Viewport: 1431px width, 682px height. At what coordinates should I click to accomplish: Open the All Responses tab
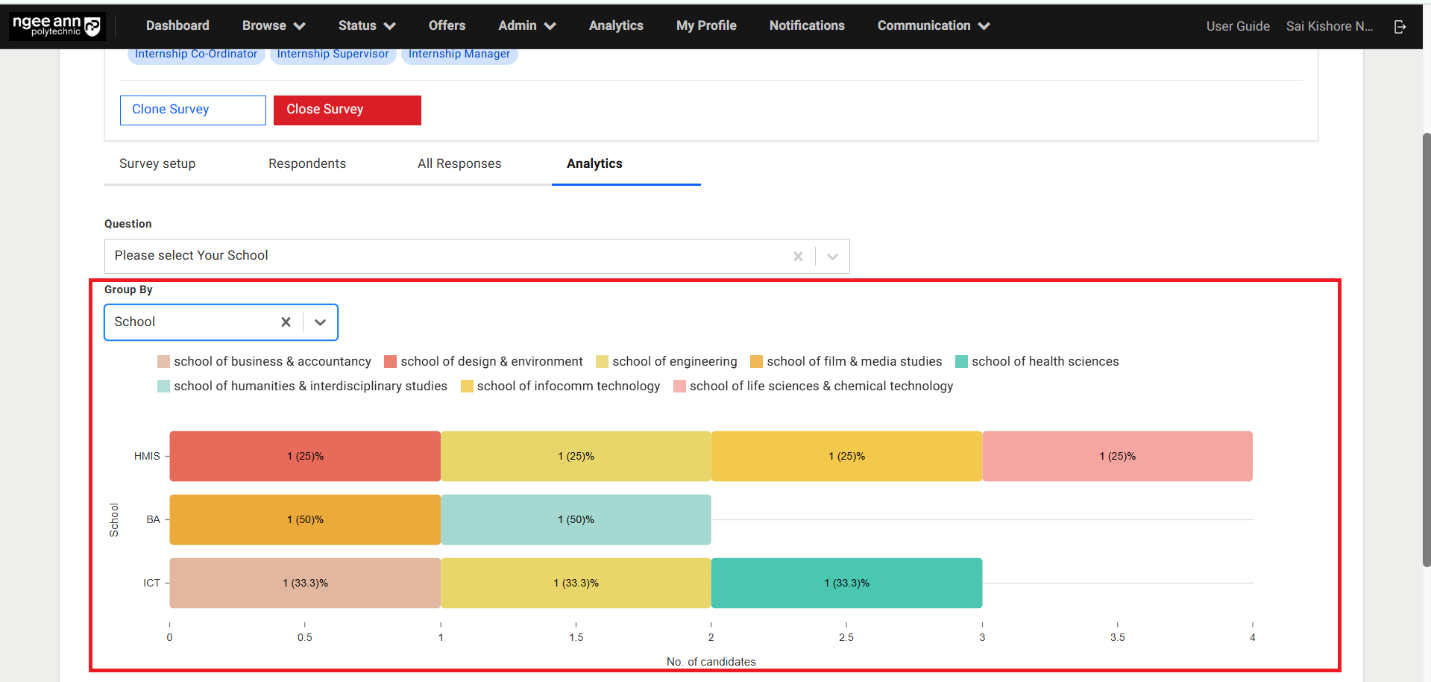pos(459,164)
